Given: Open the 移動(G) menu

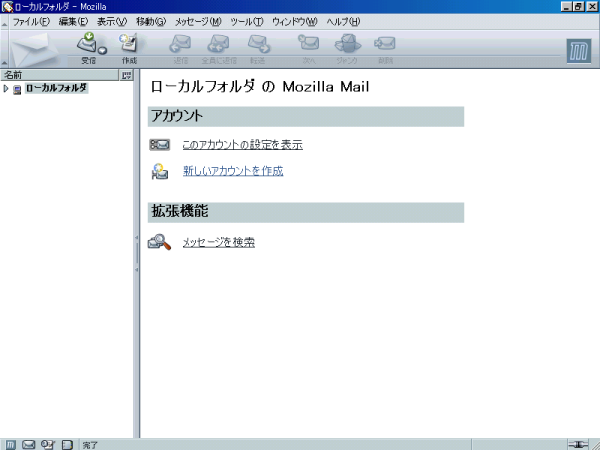Looking at the screenshot, I should click(x=151, y=22).
